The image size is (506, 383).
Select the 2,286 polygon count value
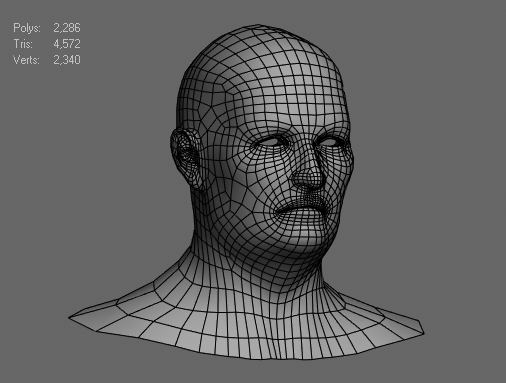tap(67, 28)
